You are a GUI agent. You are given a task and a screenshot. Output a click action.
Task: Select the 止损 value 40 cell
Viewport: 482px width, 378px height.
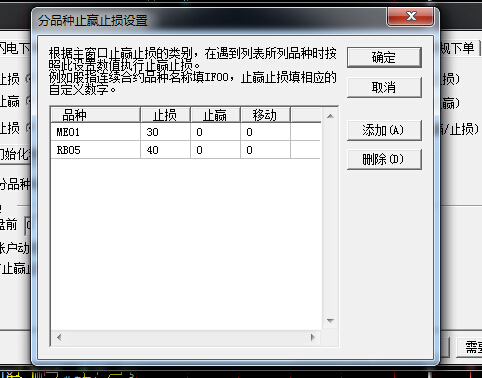click(165, 150)
